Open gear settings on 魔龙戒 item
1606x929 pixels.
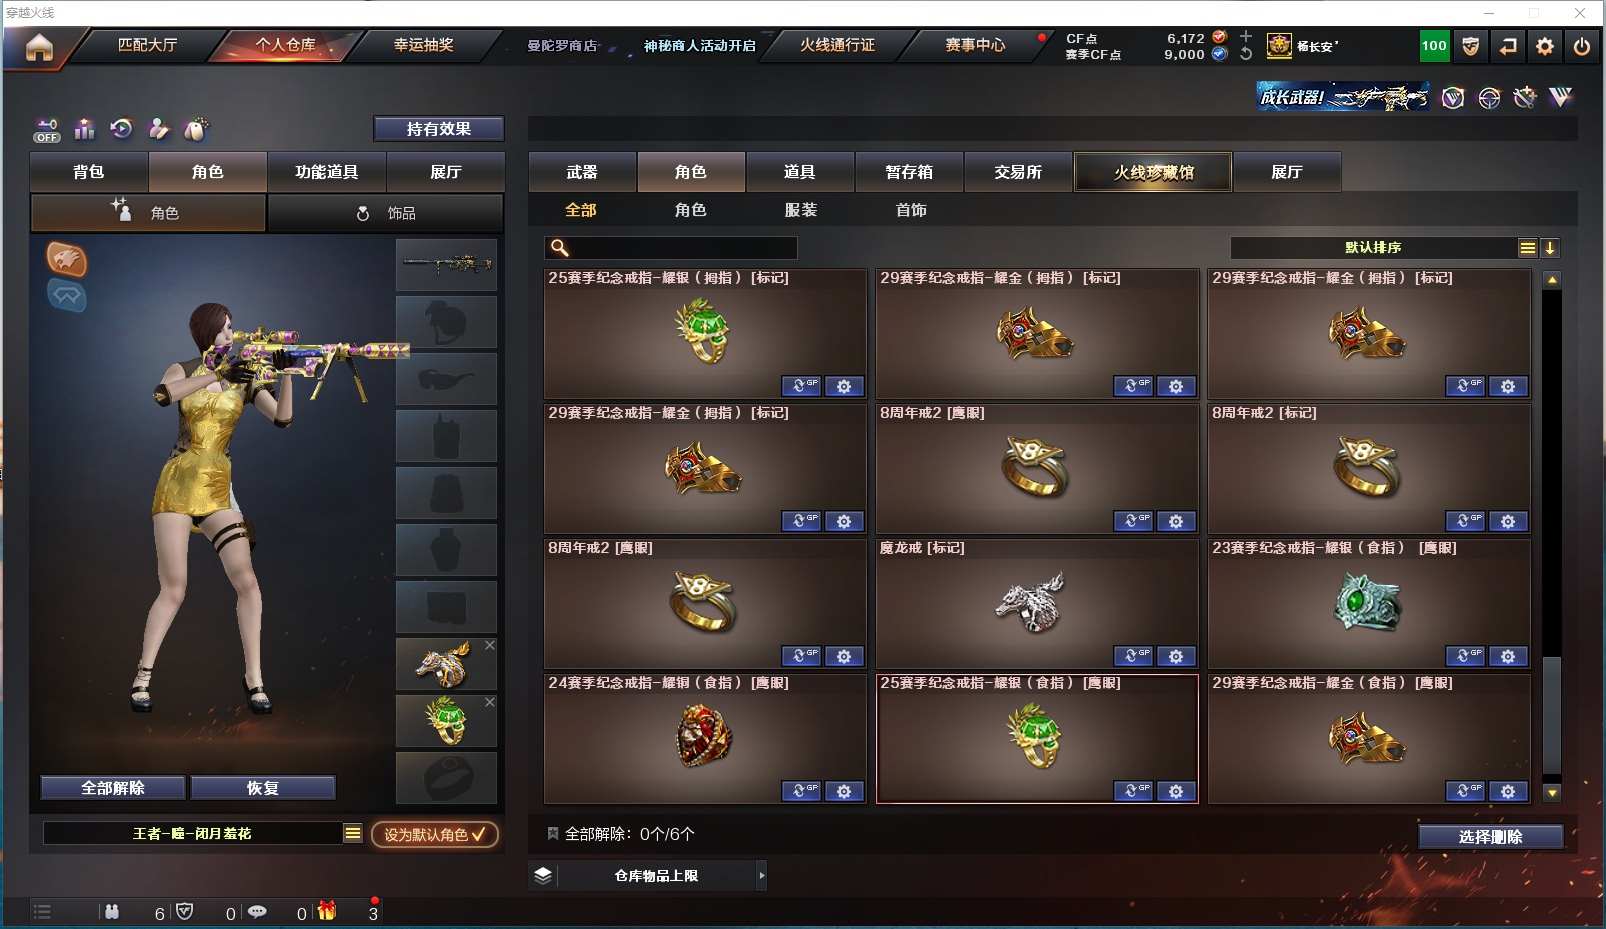[x=1176, y=656]
